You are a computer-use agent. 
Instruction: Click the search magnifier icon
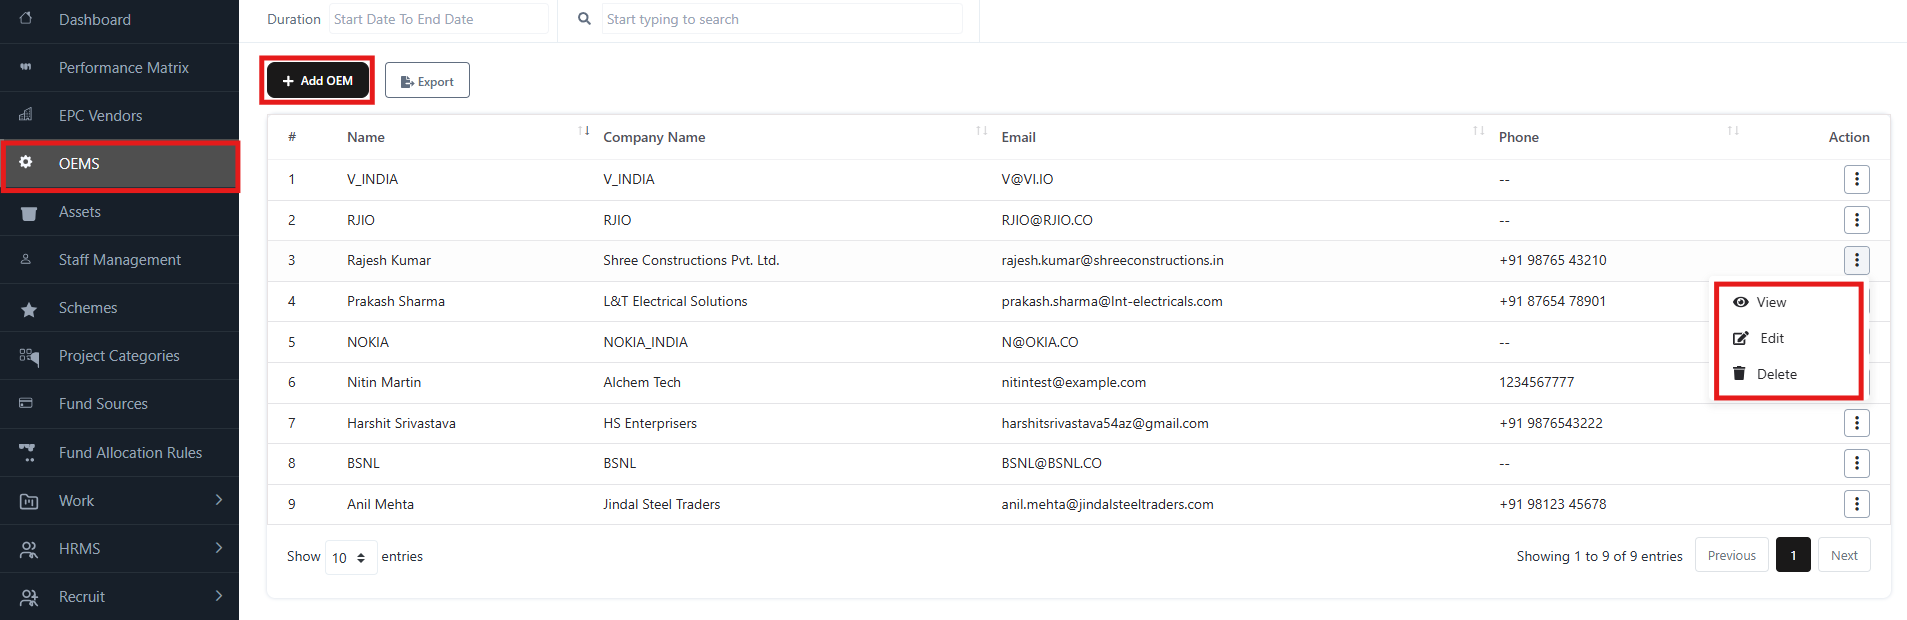tap(584, 19)
